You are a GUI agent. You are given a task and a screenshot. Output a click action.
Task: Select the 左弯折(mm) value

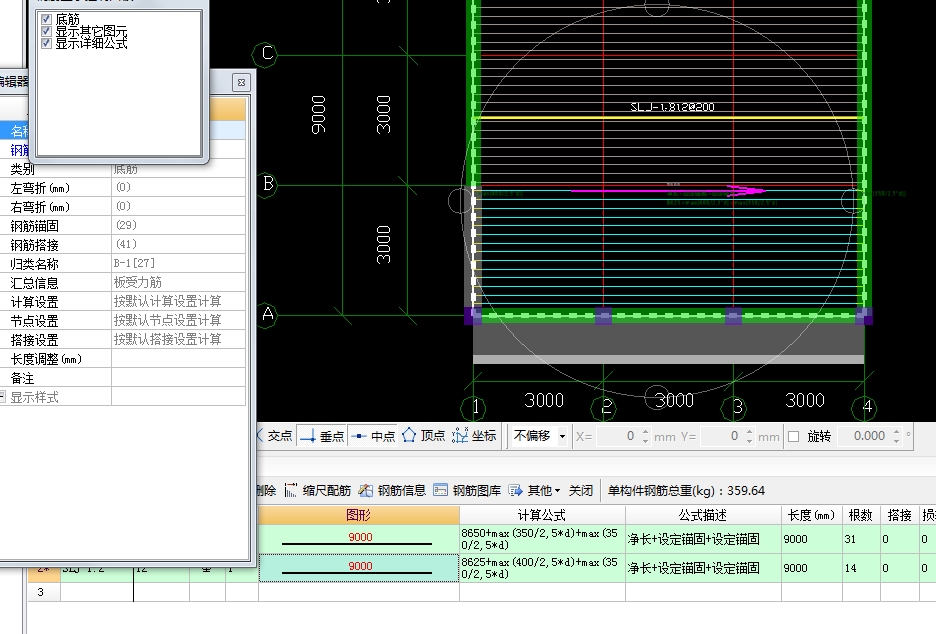pos(178,187)
